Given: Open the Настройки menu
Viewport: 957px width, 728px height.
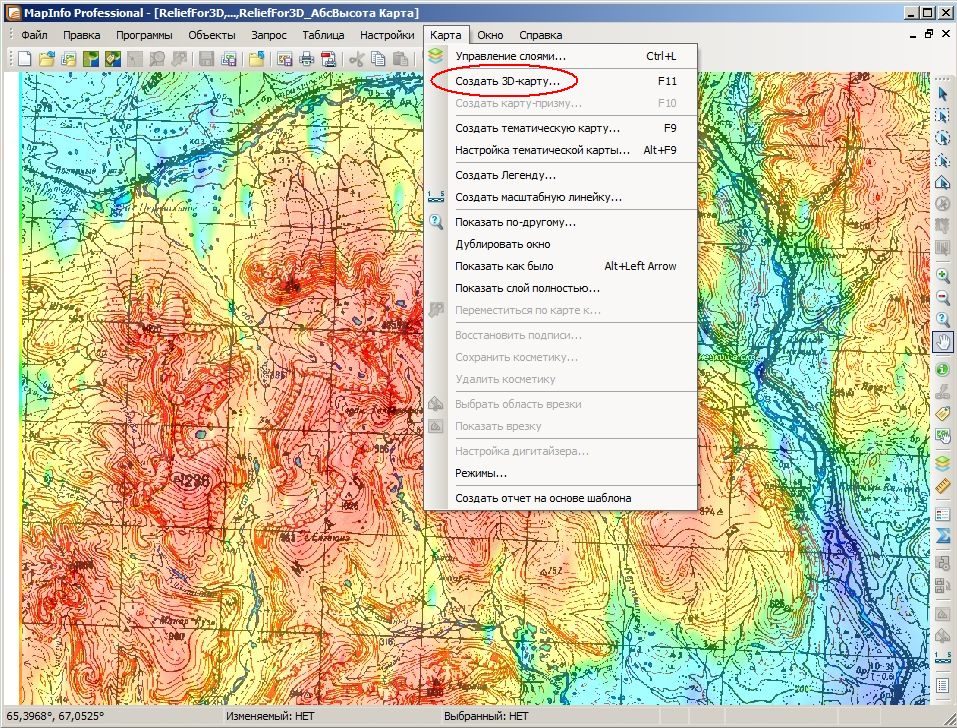Looking at the screenshot, I should [x=387, y=35].
